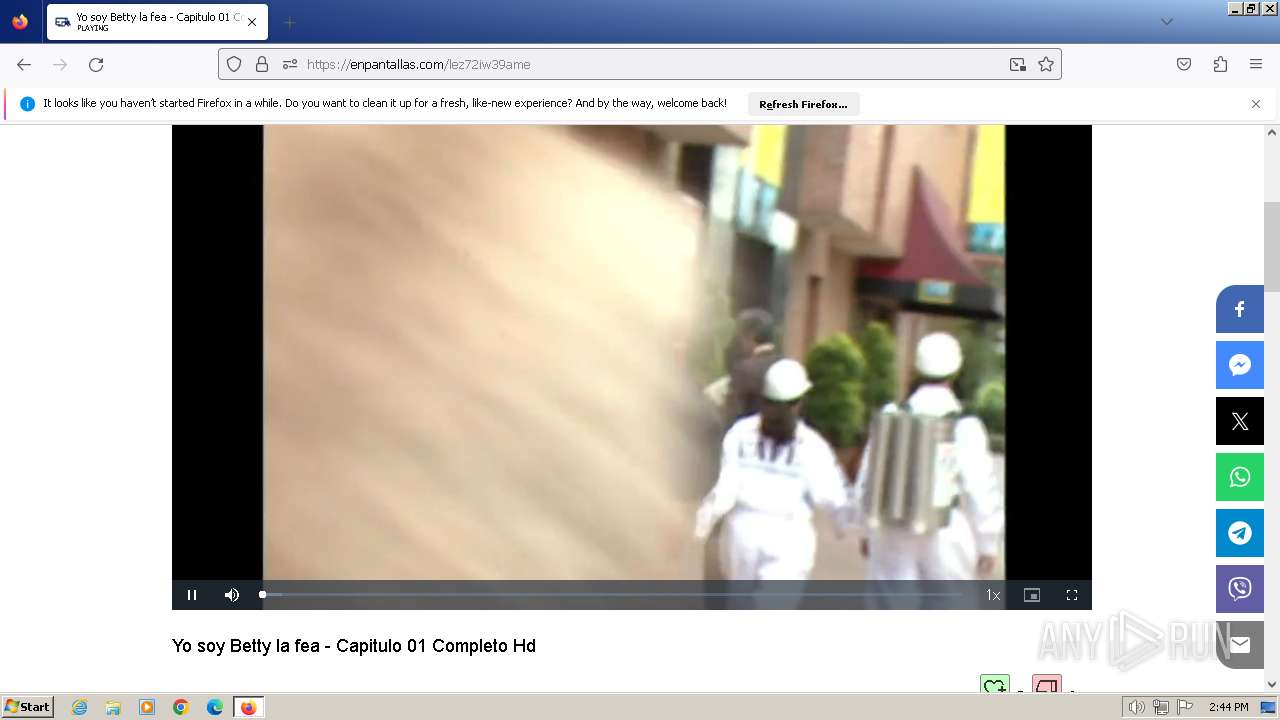Share via Viber
1280x720 pixels.
[1240, 589]
